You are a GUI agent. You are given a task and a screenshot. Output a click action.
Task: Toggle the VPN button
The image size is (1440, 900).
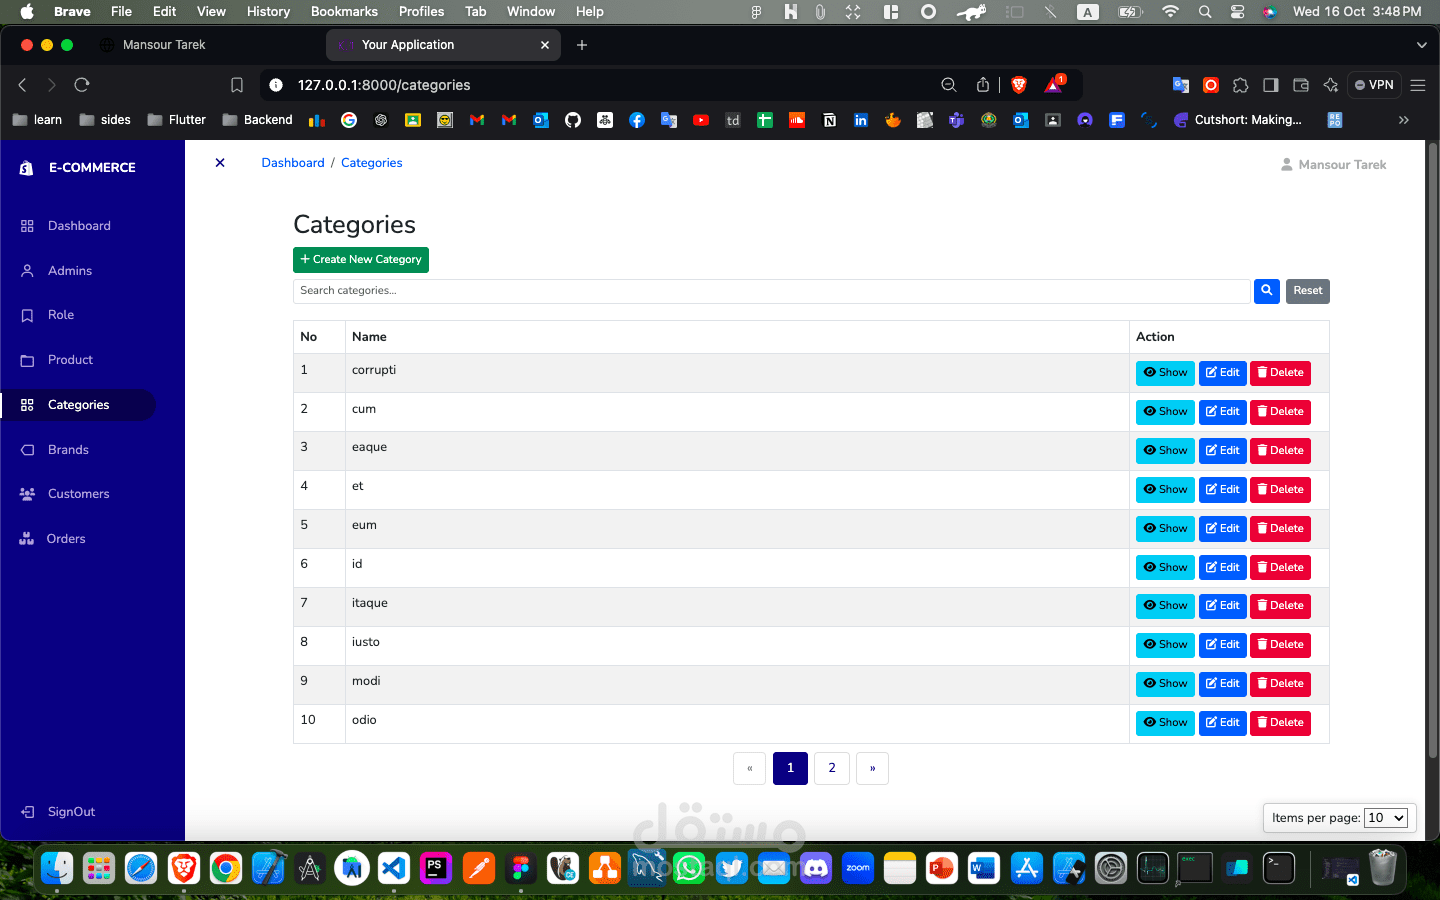[x=1374, y=85]
